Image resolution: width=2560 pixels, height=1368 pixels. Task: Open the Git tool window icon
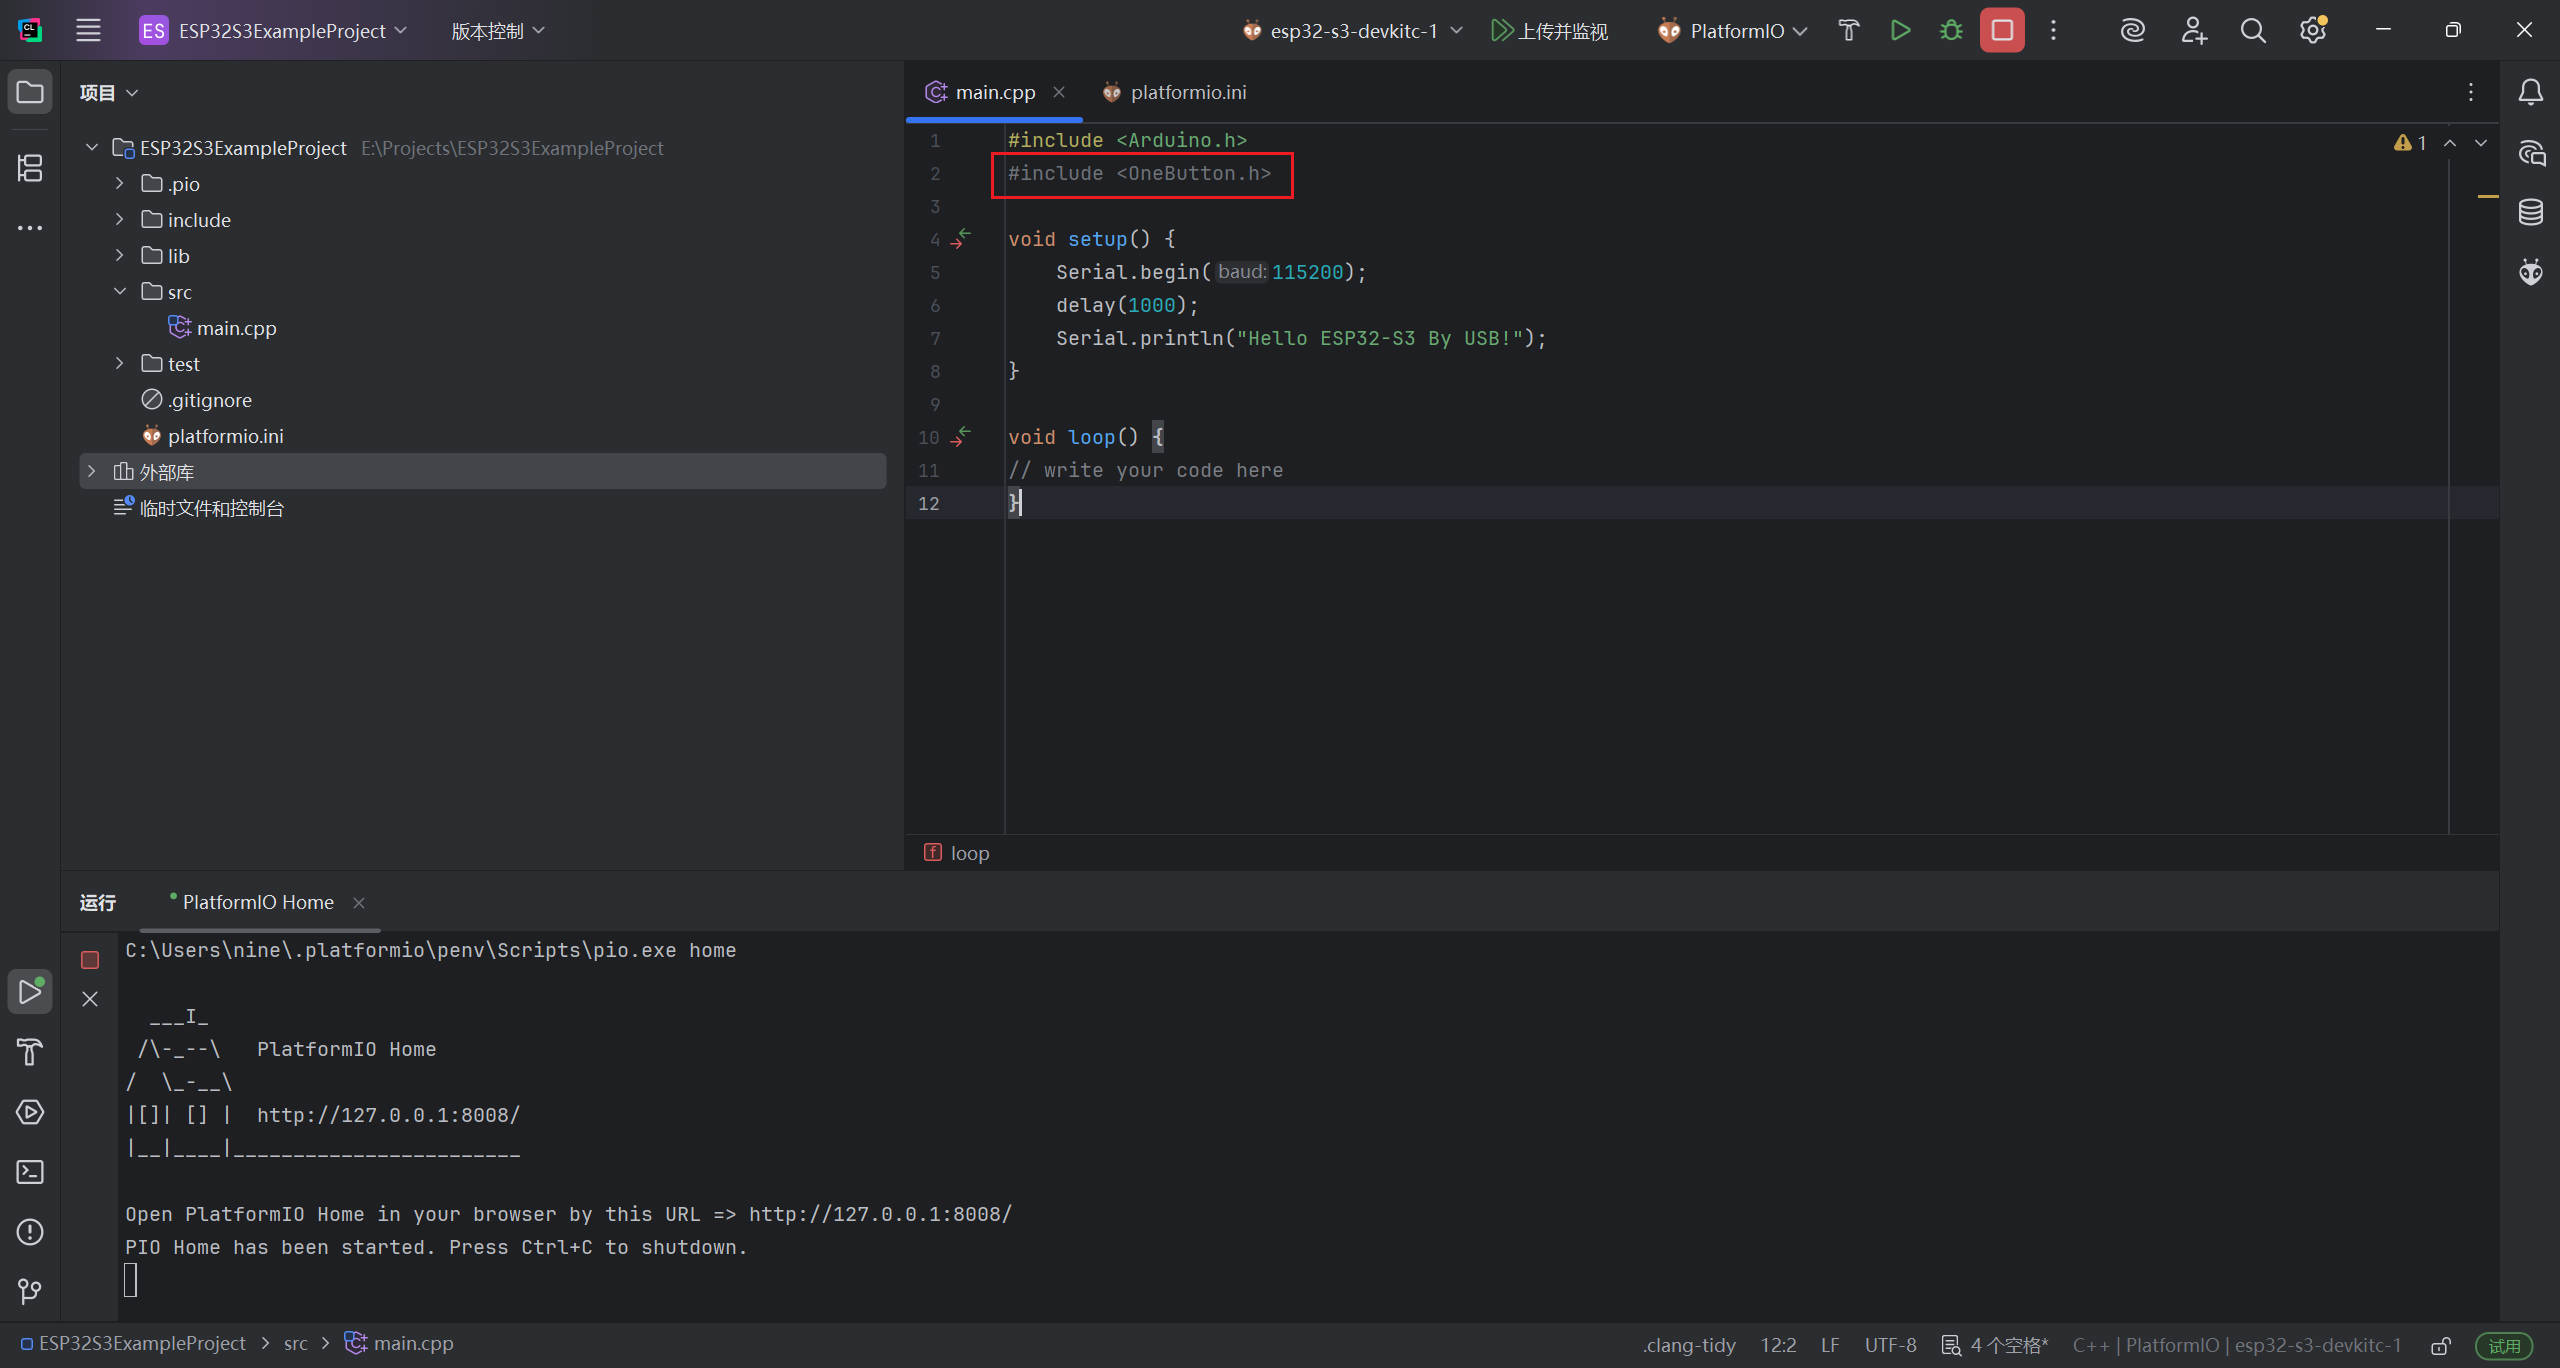click(x=30, y=1292)
